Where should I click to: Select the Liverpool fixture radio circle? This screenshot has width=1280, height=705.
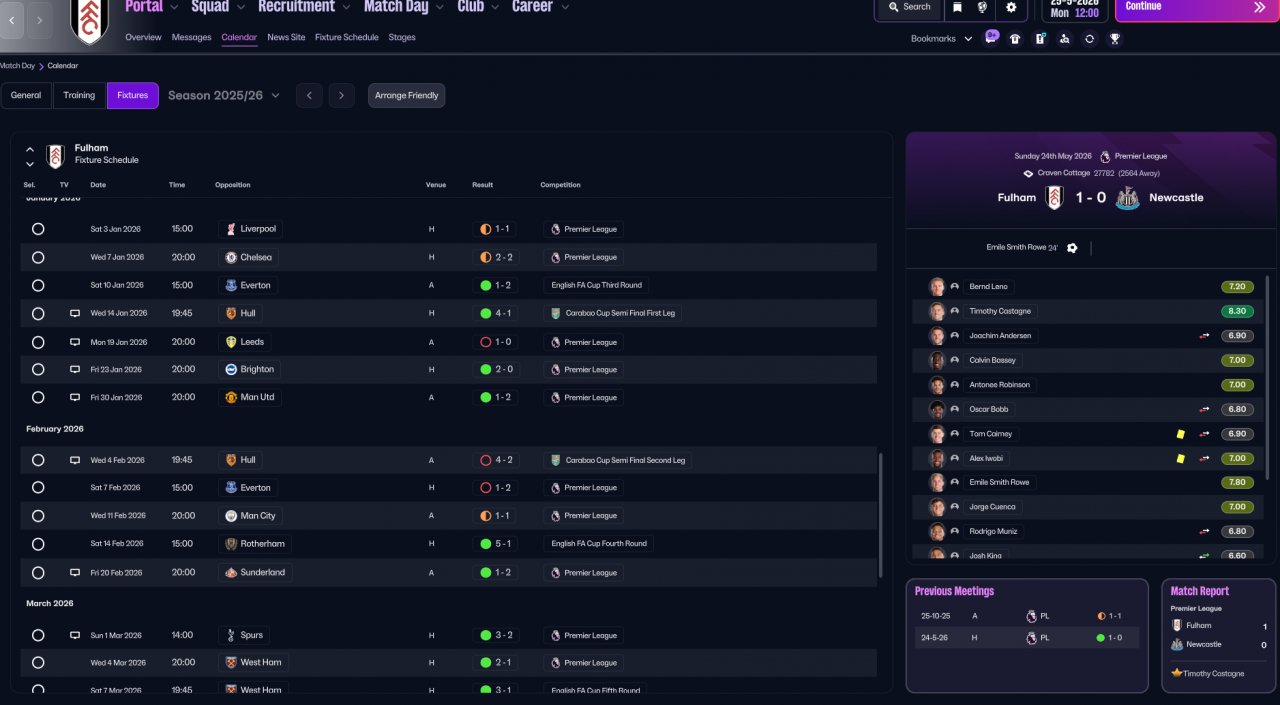(38, 229)
